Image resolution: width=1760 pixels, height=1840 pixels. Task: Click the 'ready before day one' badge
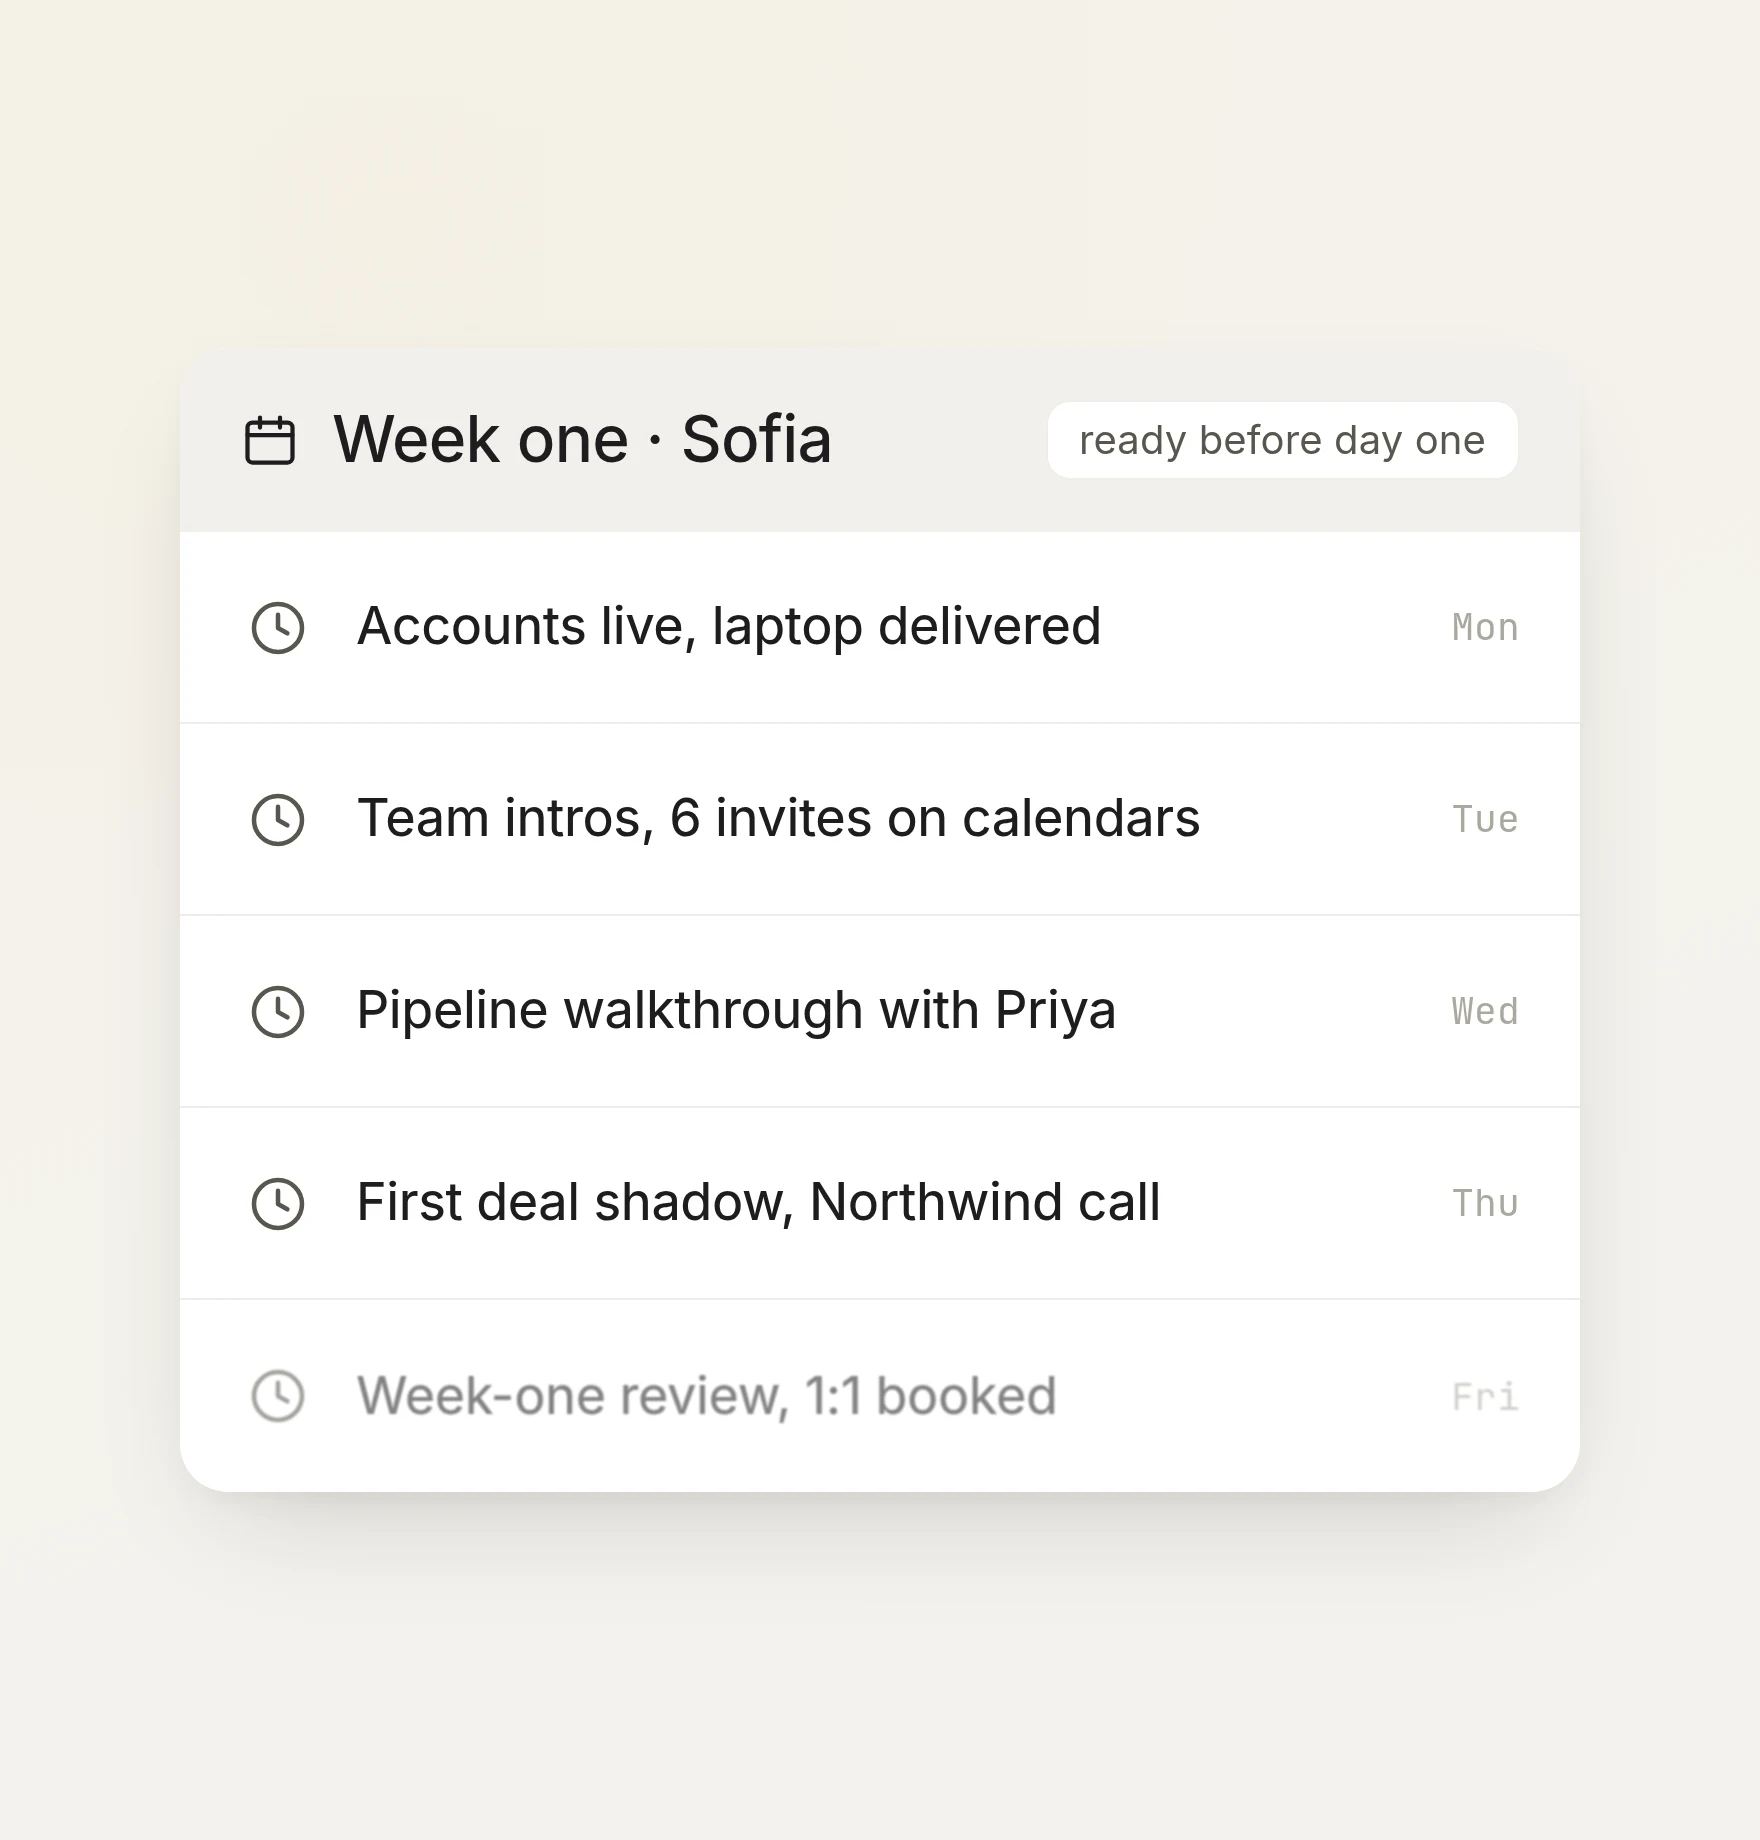pyautogui.click(x=1282, y=440)
